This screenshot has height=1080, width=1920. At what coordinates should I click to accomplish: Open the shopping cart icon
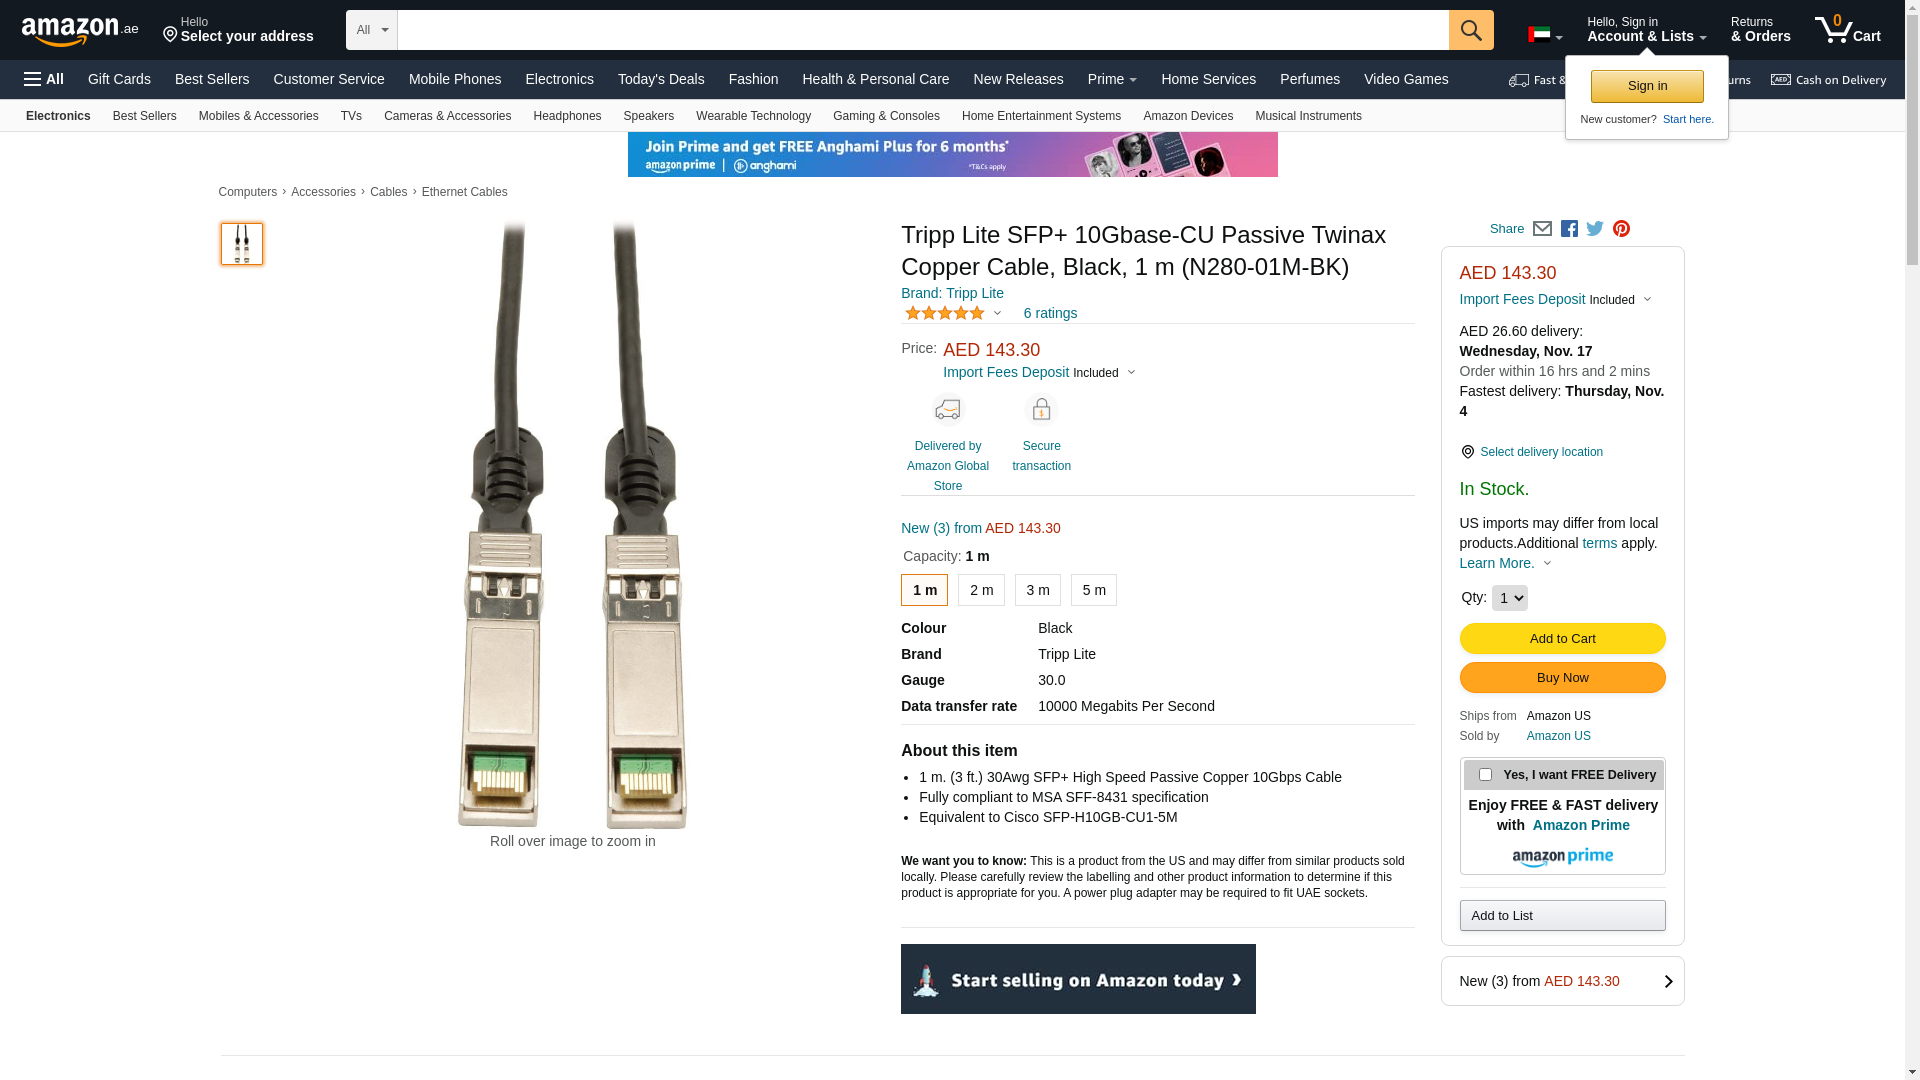point(1847,30)
